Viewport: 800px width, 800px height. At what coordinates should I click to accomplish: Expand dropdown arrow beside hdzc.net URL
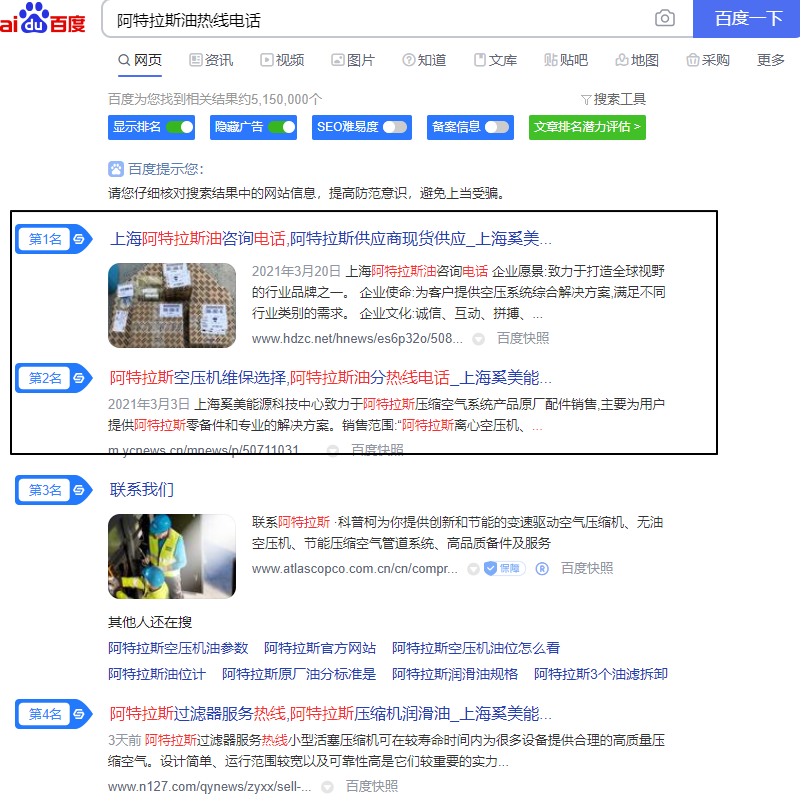coord(478,339)
